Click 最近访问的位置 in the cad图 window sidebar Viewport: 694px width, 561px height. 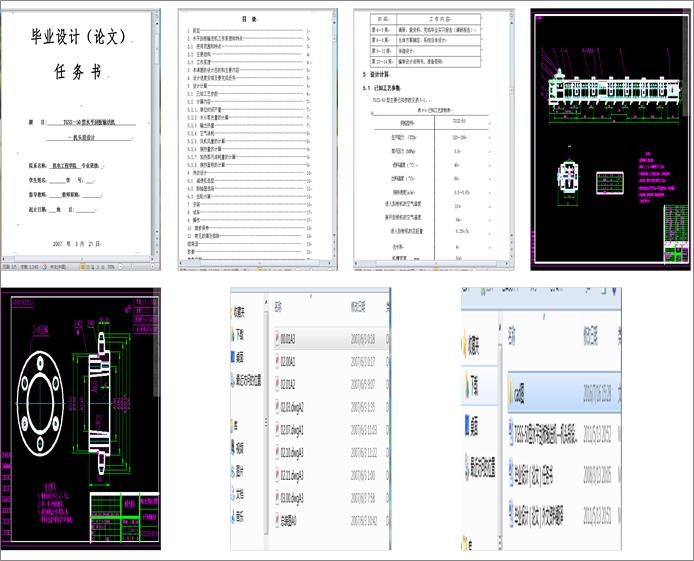tap(482, 466)
